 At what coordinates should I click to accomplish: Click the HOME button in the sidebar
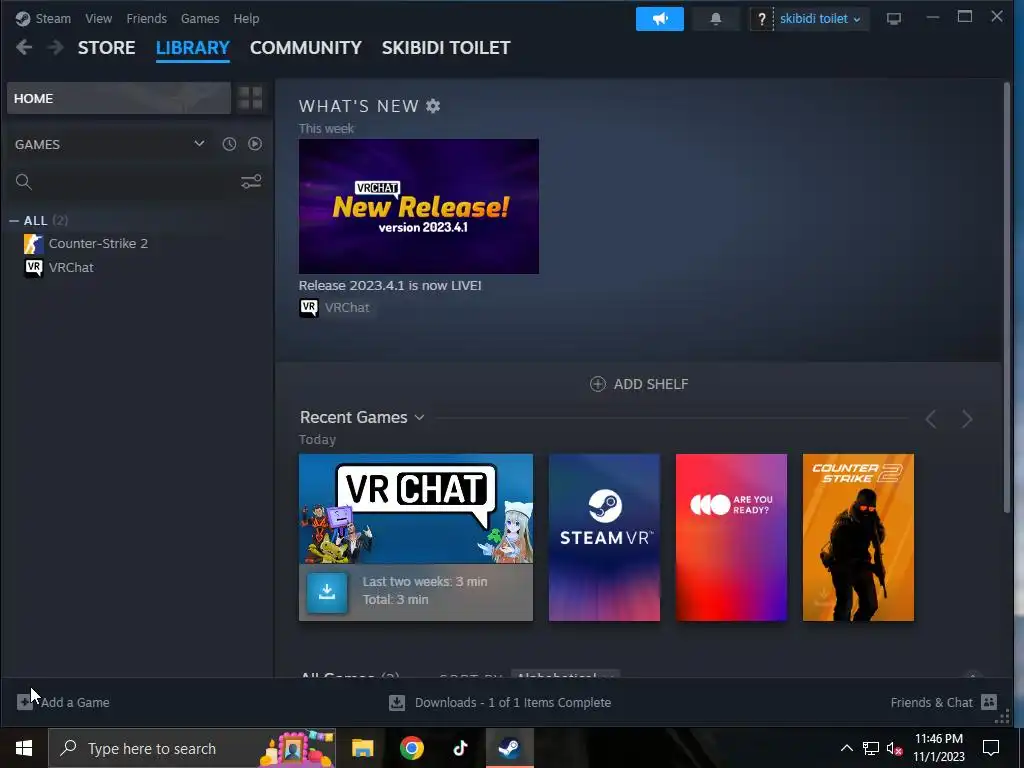(x=119, y=98)
